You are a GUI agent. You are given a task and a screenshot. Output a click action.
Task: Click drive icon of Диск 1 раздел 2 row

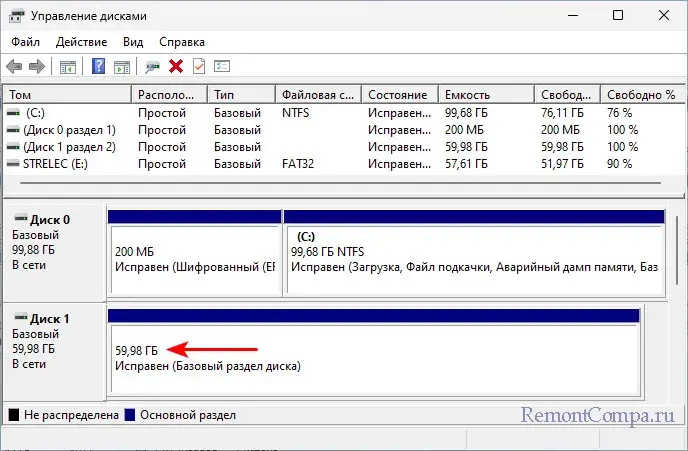pos(14,147)
